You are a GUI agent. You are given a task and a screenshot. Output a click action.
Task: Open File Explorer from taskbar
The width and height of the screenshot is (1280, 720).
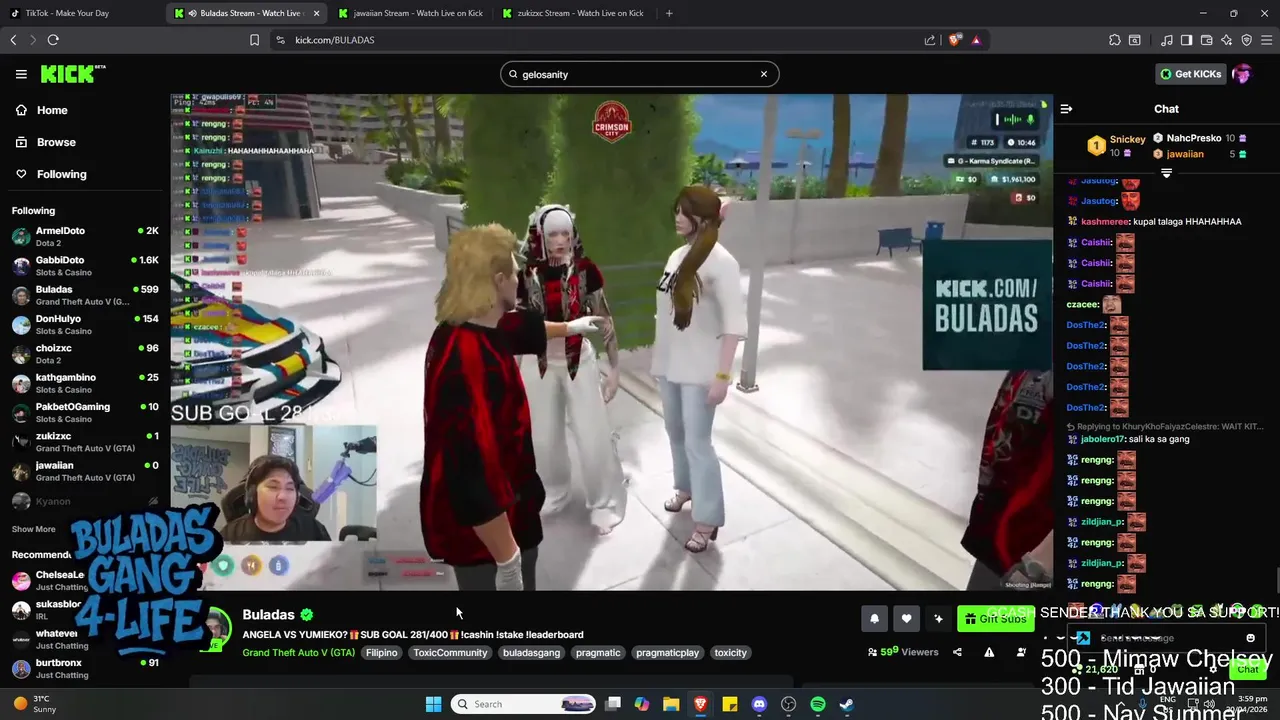click(x=671, y=704)
